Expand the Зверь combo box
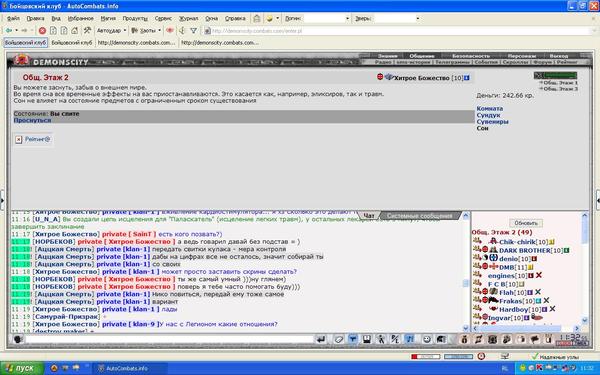The image size is (600, 375). [x=417, y=18]
